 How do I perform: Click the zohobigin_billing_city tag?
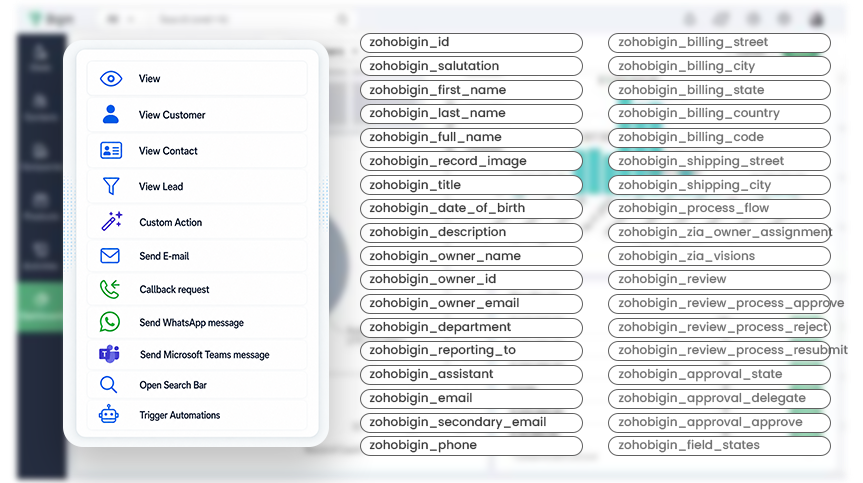[719, 66]
